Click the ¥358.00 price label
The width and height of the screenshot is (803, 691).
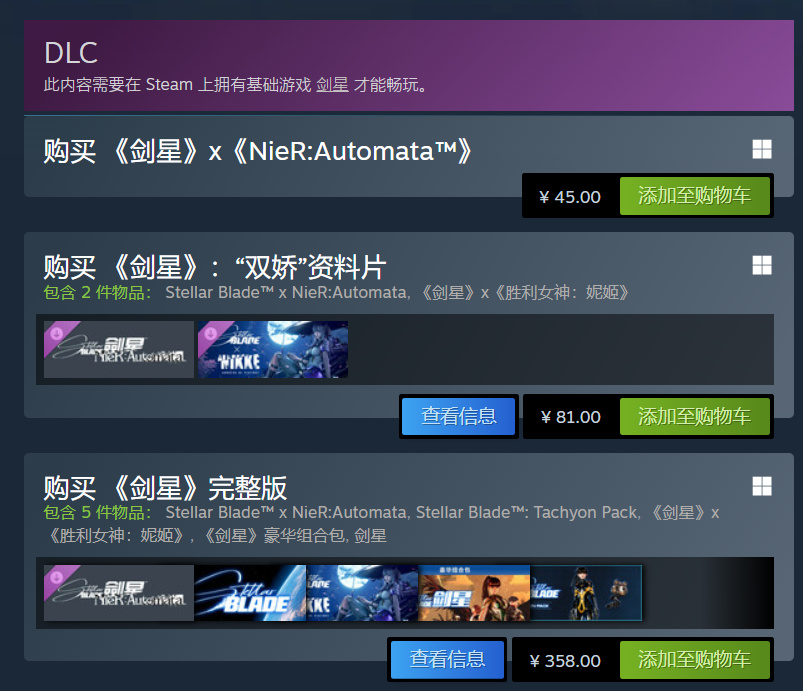click(565, 661)
